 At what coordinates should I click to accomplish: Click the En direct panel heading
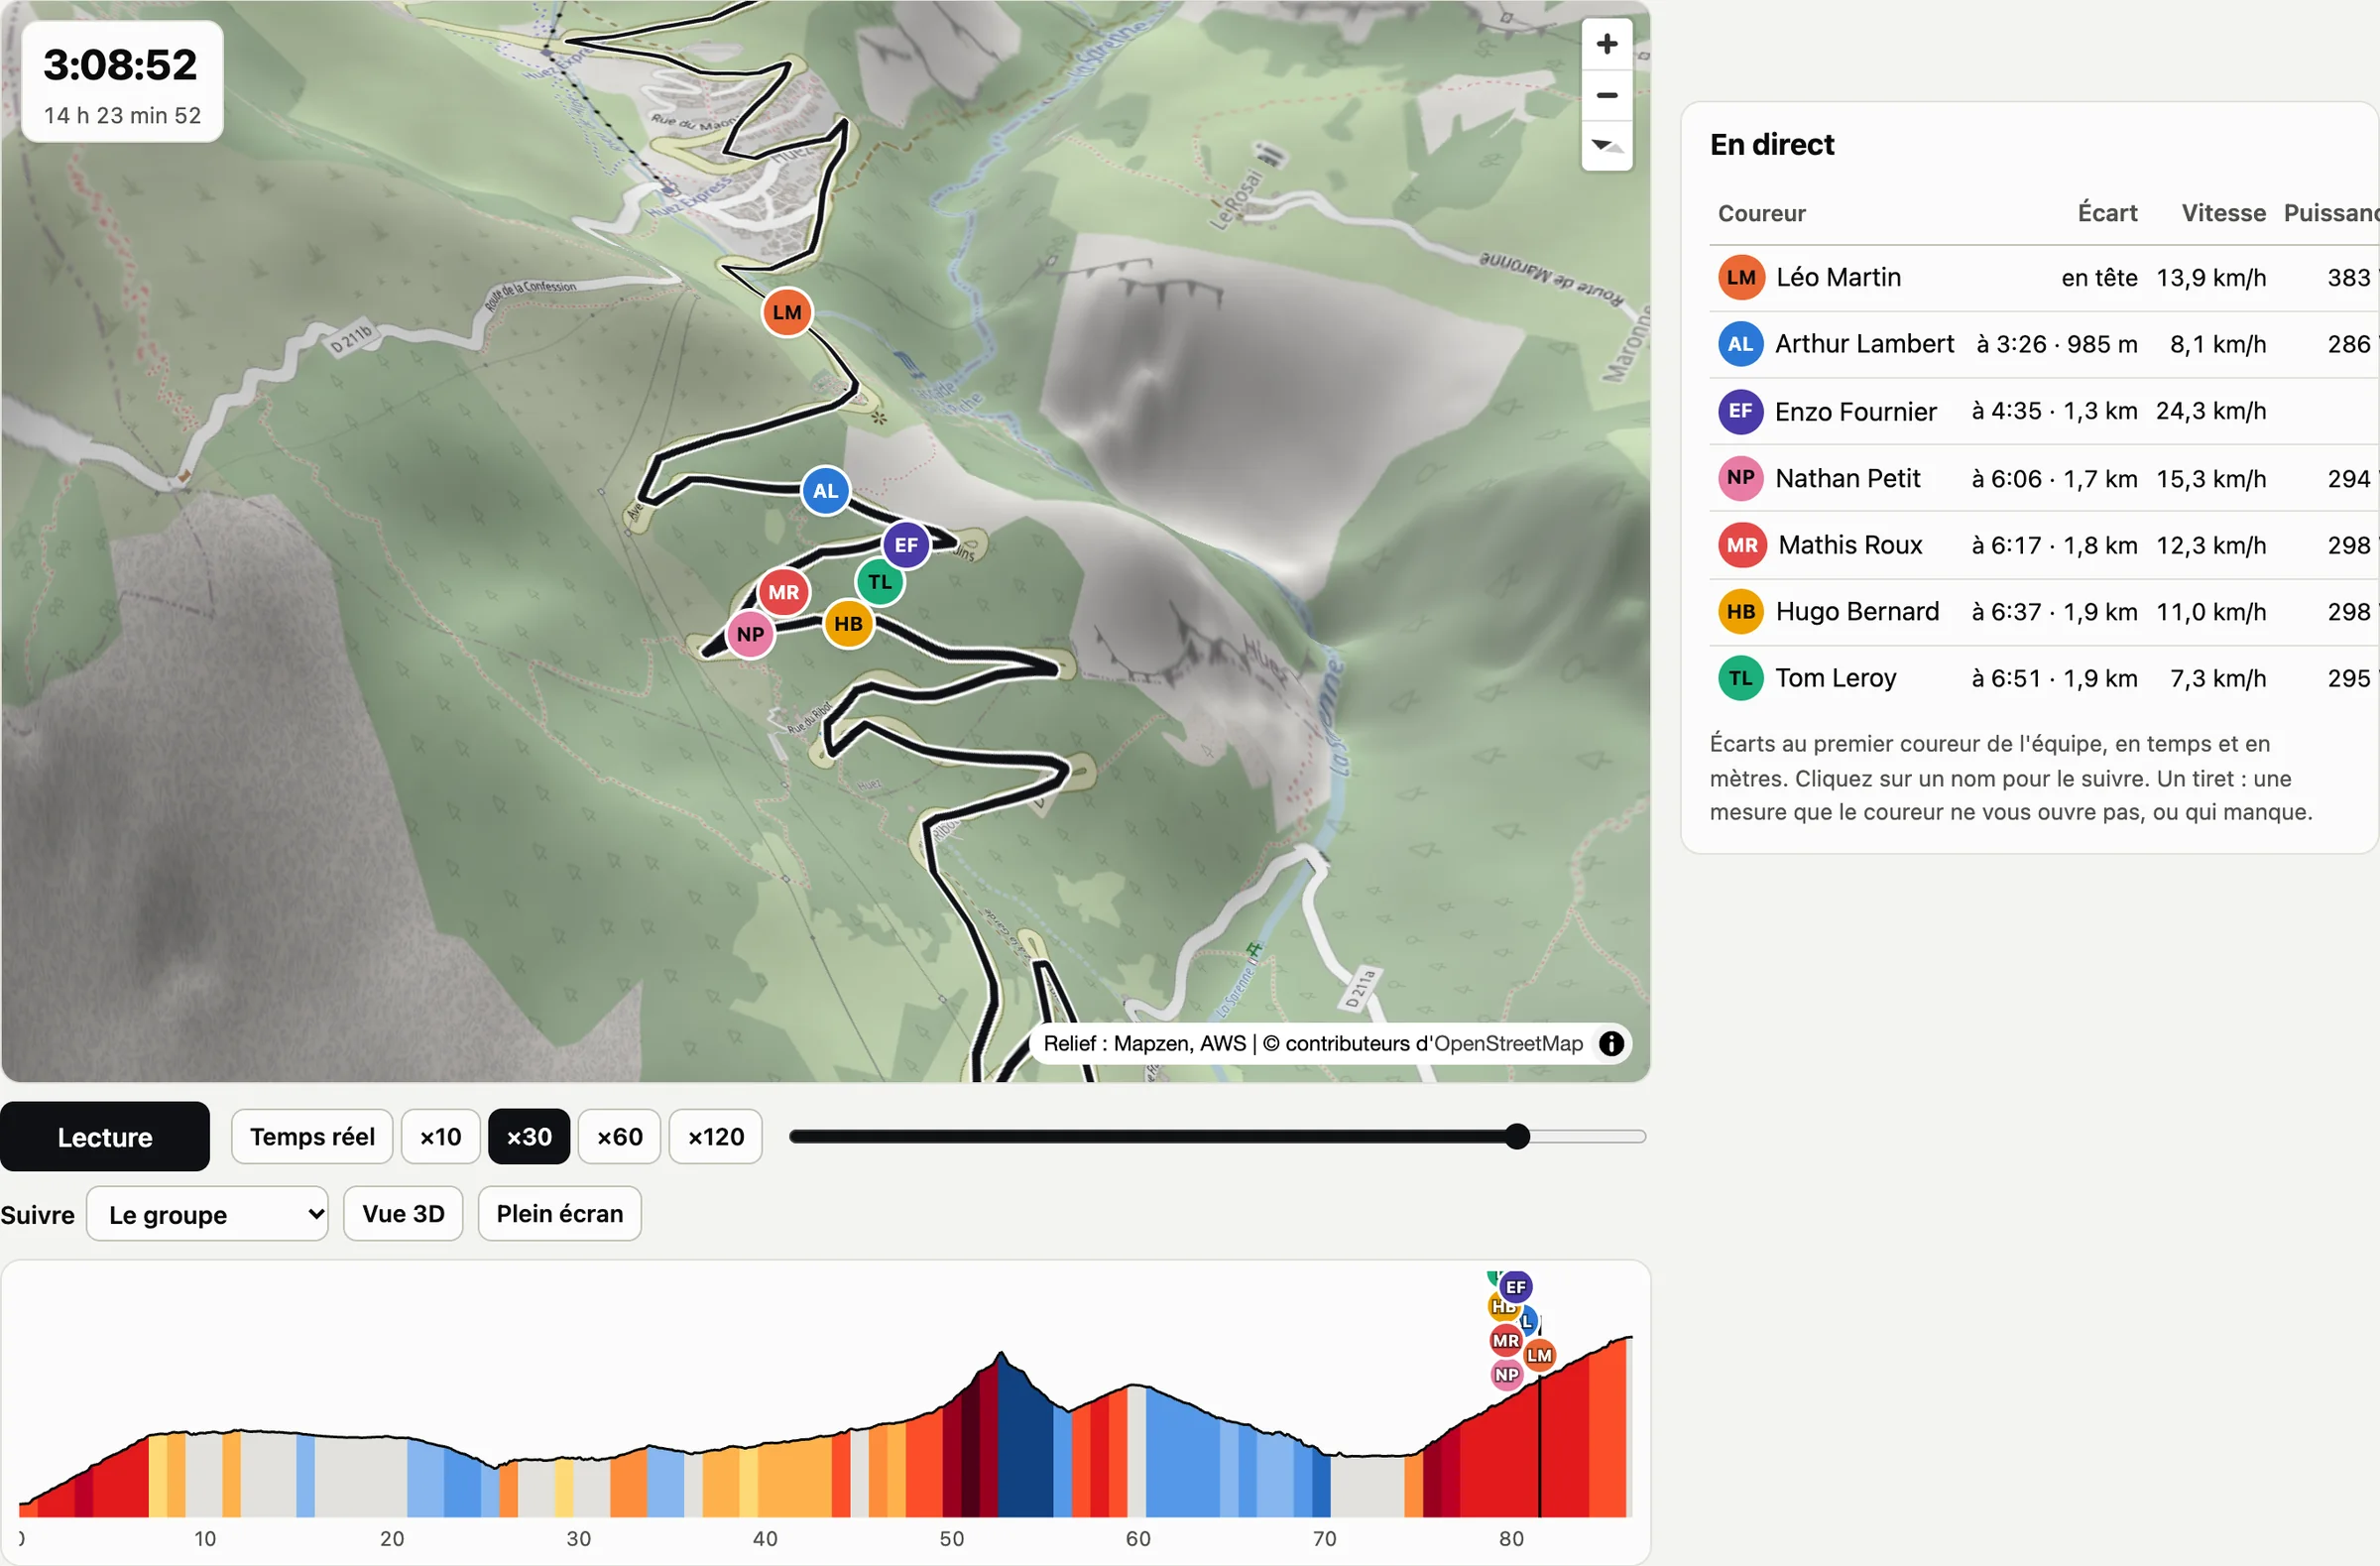pyautogui.click(x=1771, y=145)
